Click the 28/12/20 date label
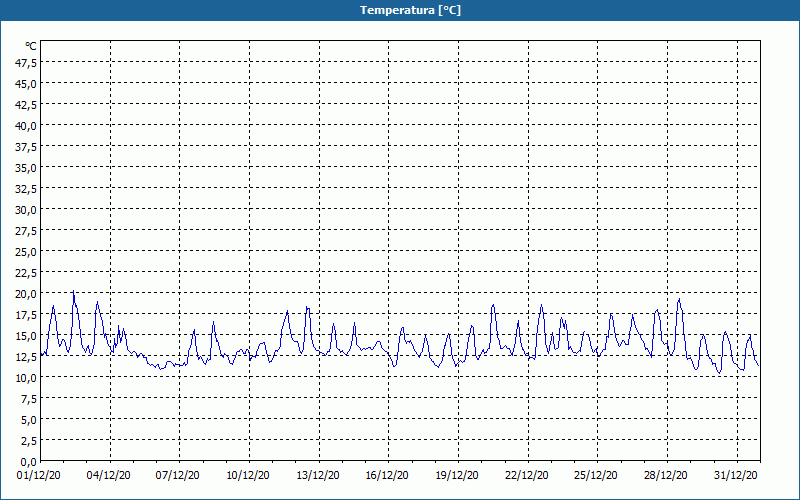The width and height of the screenshot is (800, 500). pyautogui.click(x=665, y=475)
